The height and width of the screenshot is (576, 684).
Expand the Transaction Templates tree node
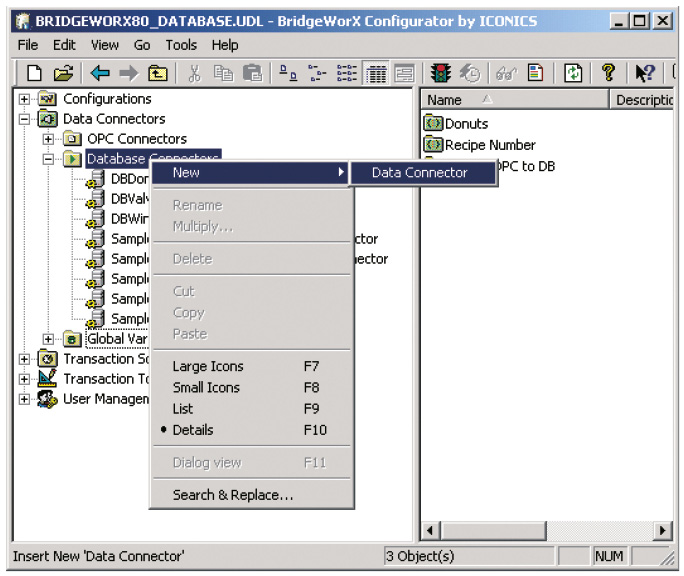tap(24, 379)
